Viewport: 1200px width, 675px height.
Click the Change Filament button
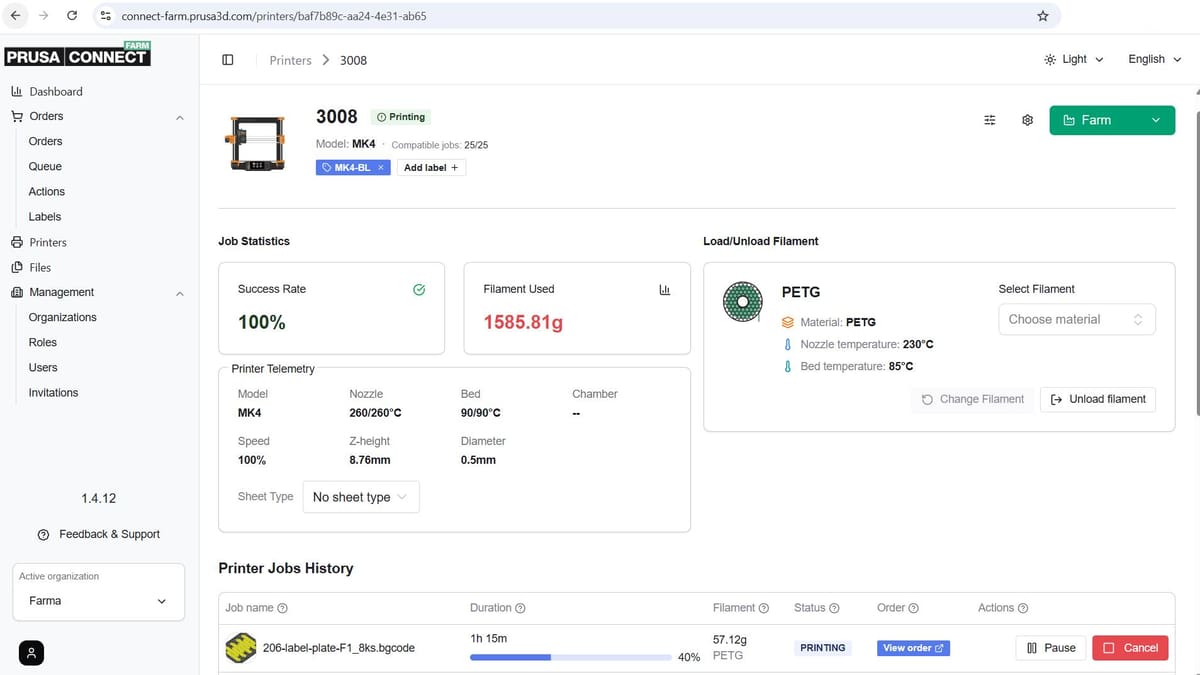(x=973, y=399)
